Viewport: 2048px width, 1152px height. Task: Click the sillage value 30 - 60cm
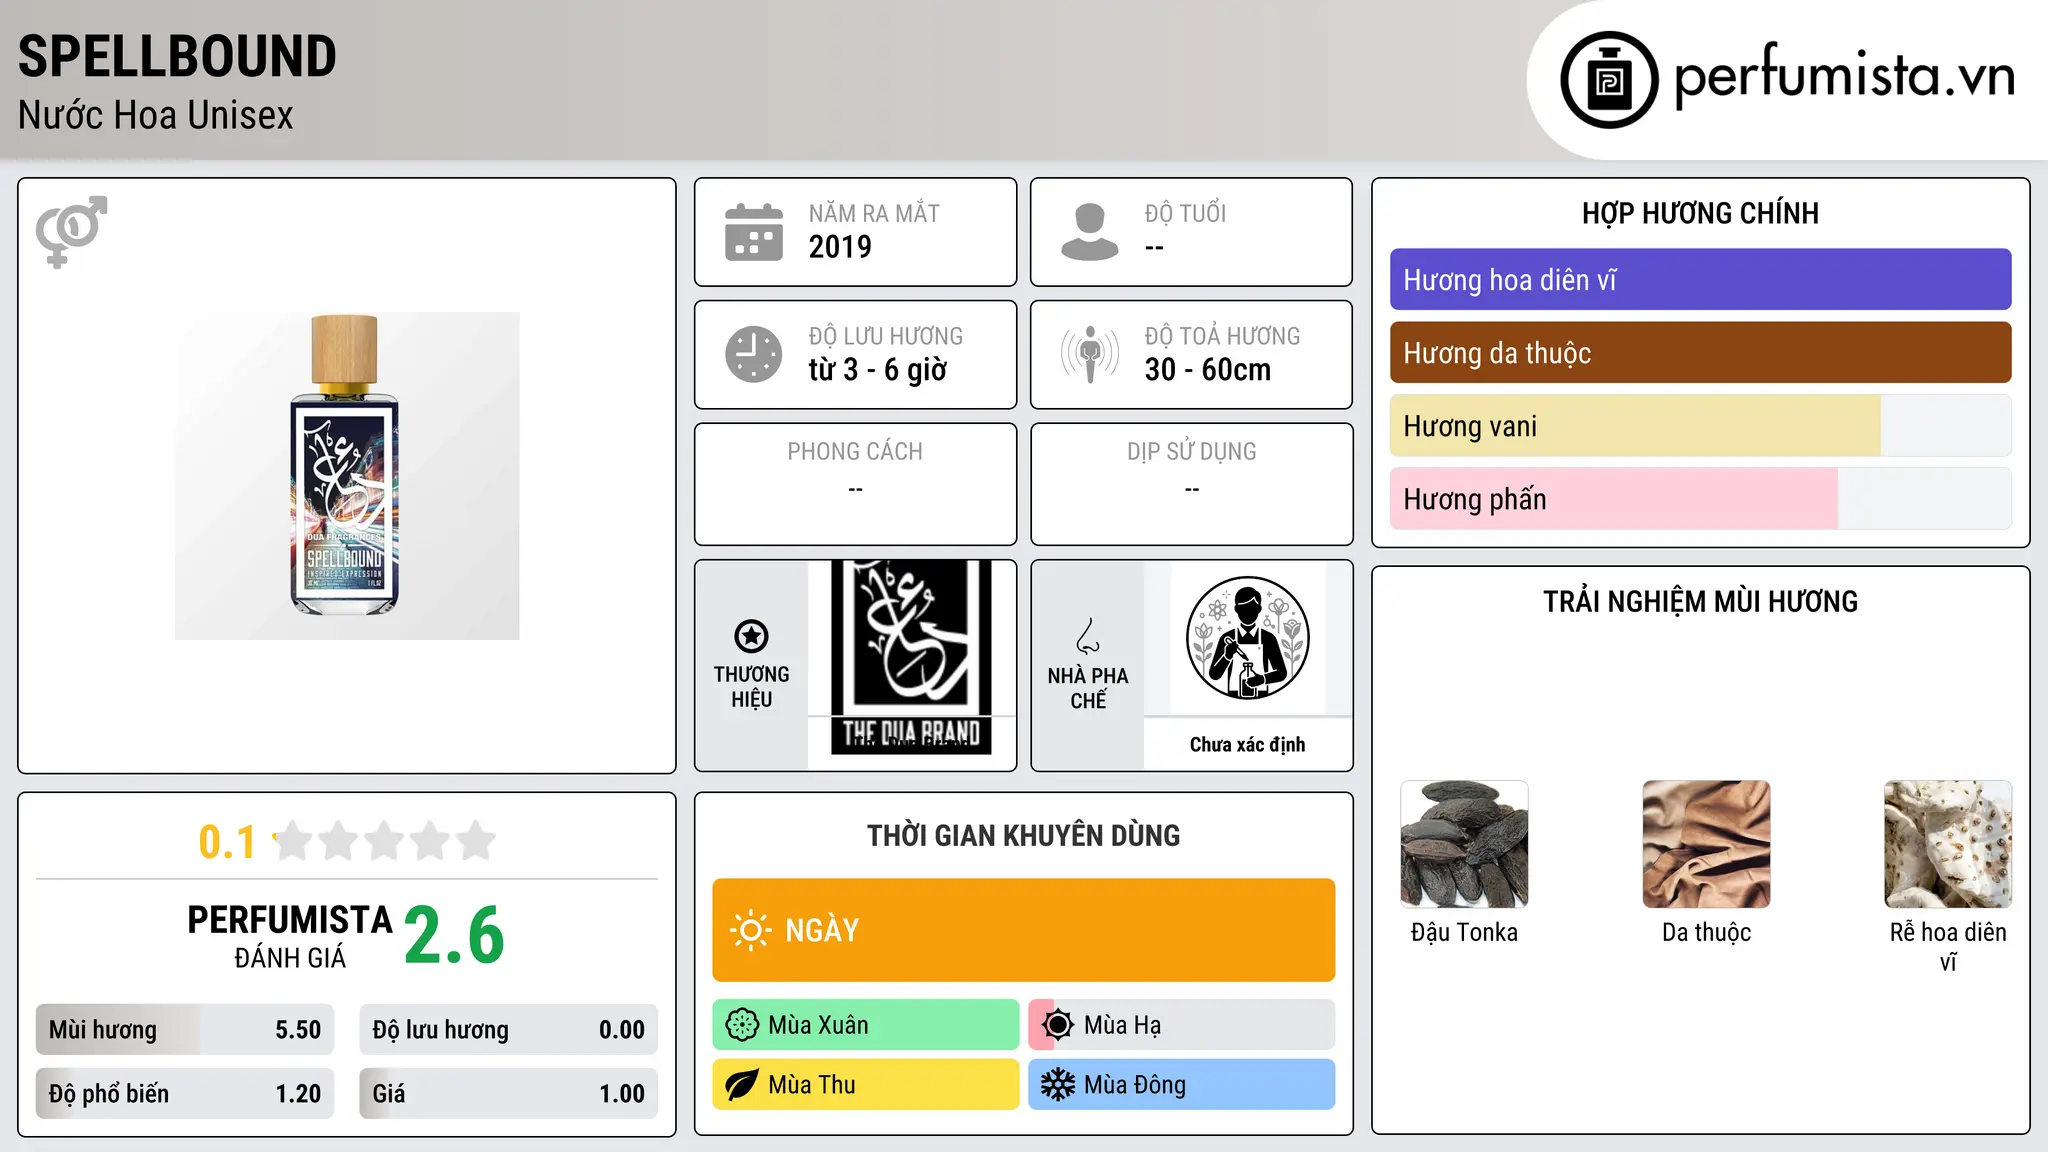click(1208, 370)
